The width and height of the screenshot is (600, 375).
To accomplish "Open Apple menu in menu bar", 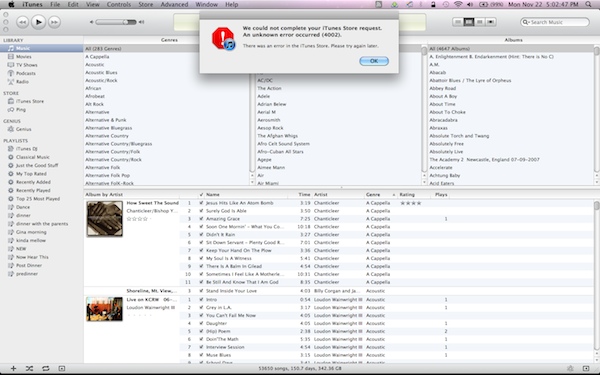I will point(11,5).
